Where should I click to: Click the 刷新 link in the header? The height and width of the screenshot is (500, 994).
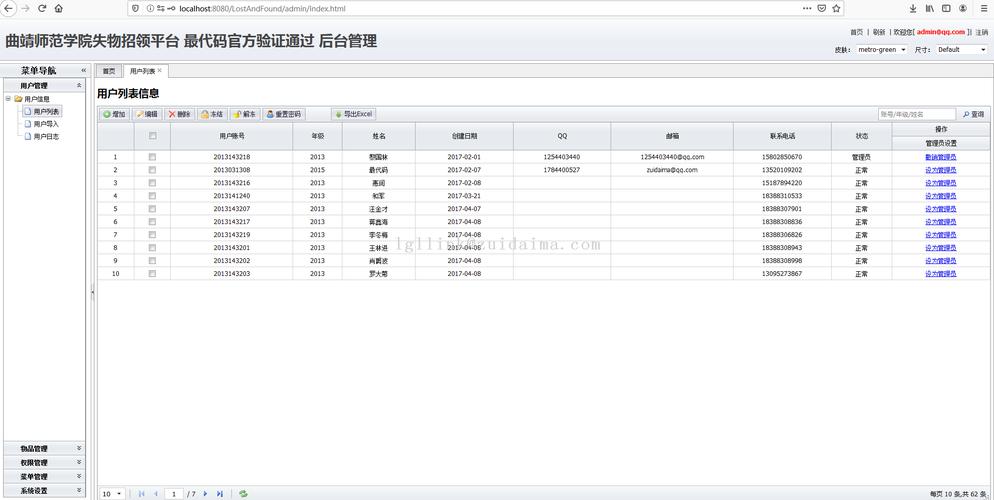879,32
